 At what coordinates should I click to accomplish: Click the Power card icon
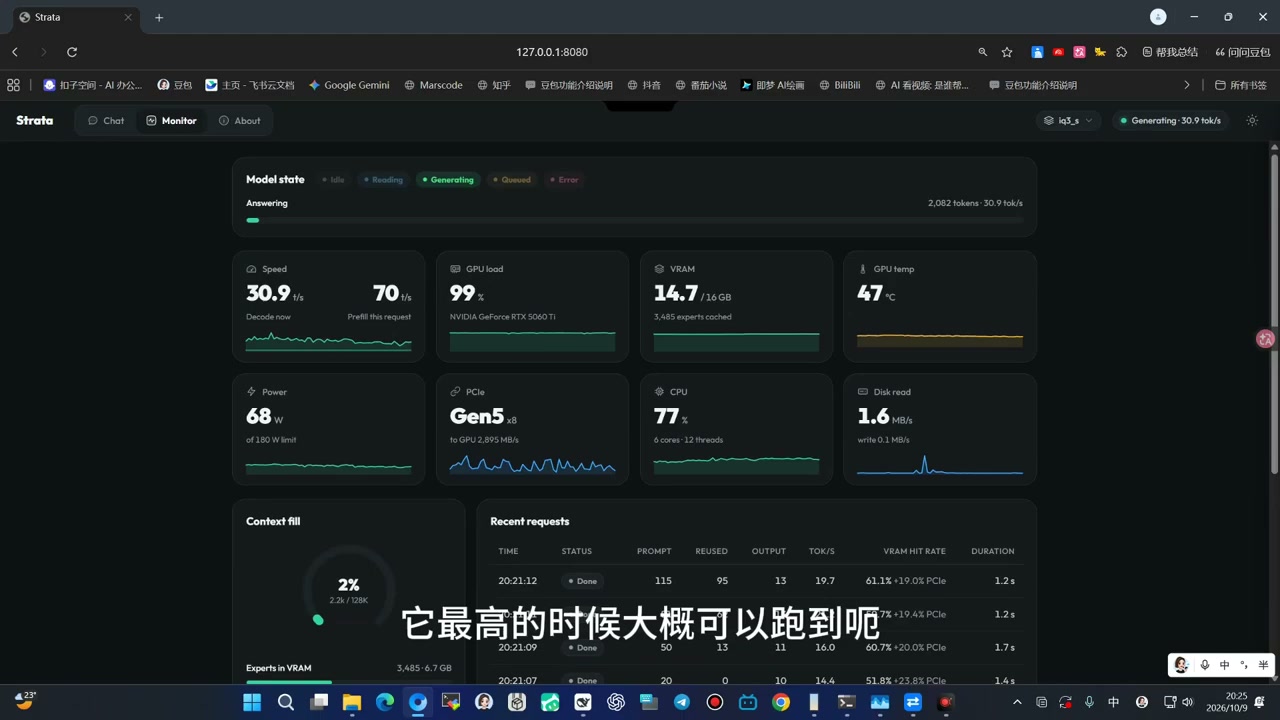pos(251,392)
